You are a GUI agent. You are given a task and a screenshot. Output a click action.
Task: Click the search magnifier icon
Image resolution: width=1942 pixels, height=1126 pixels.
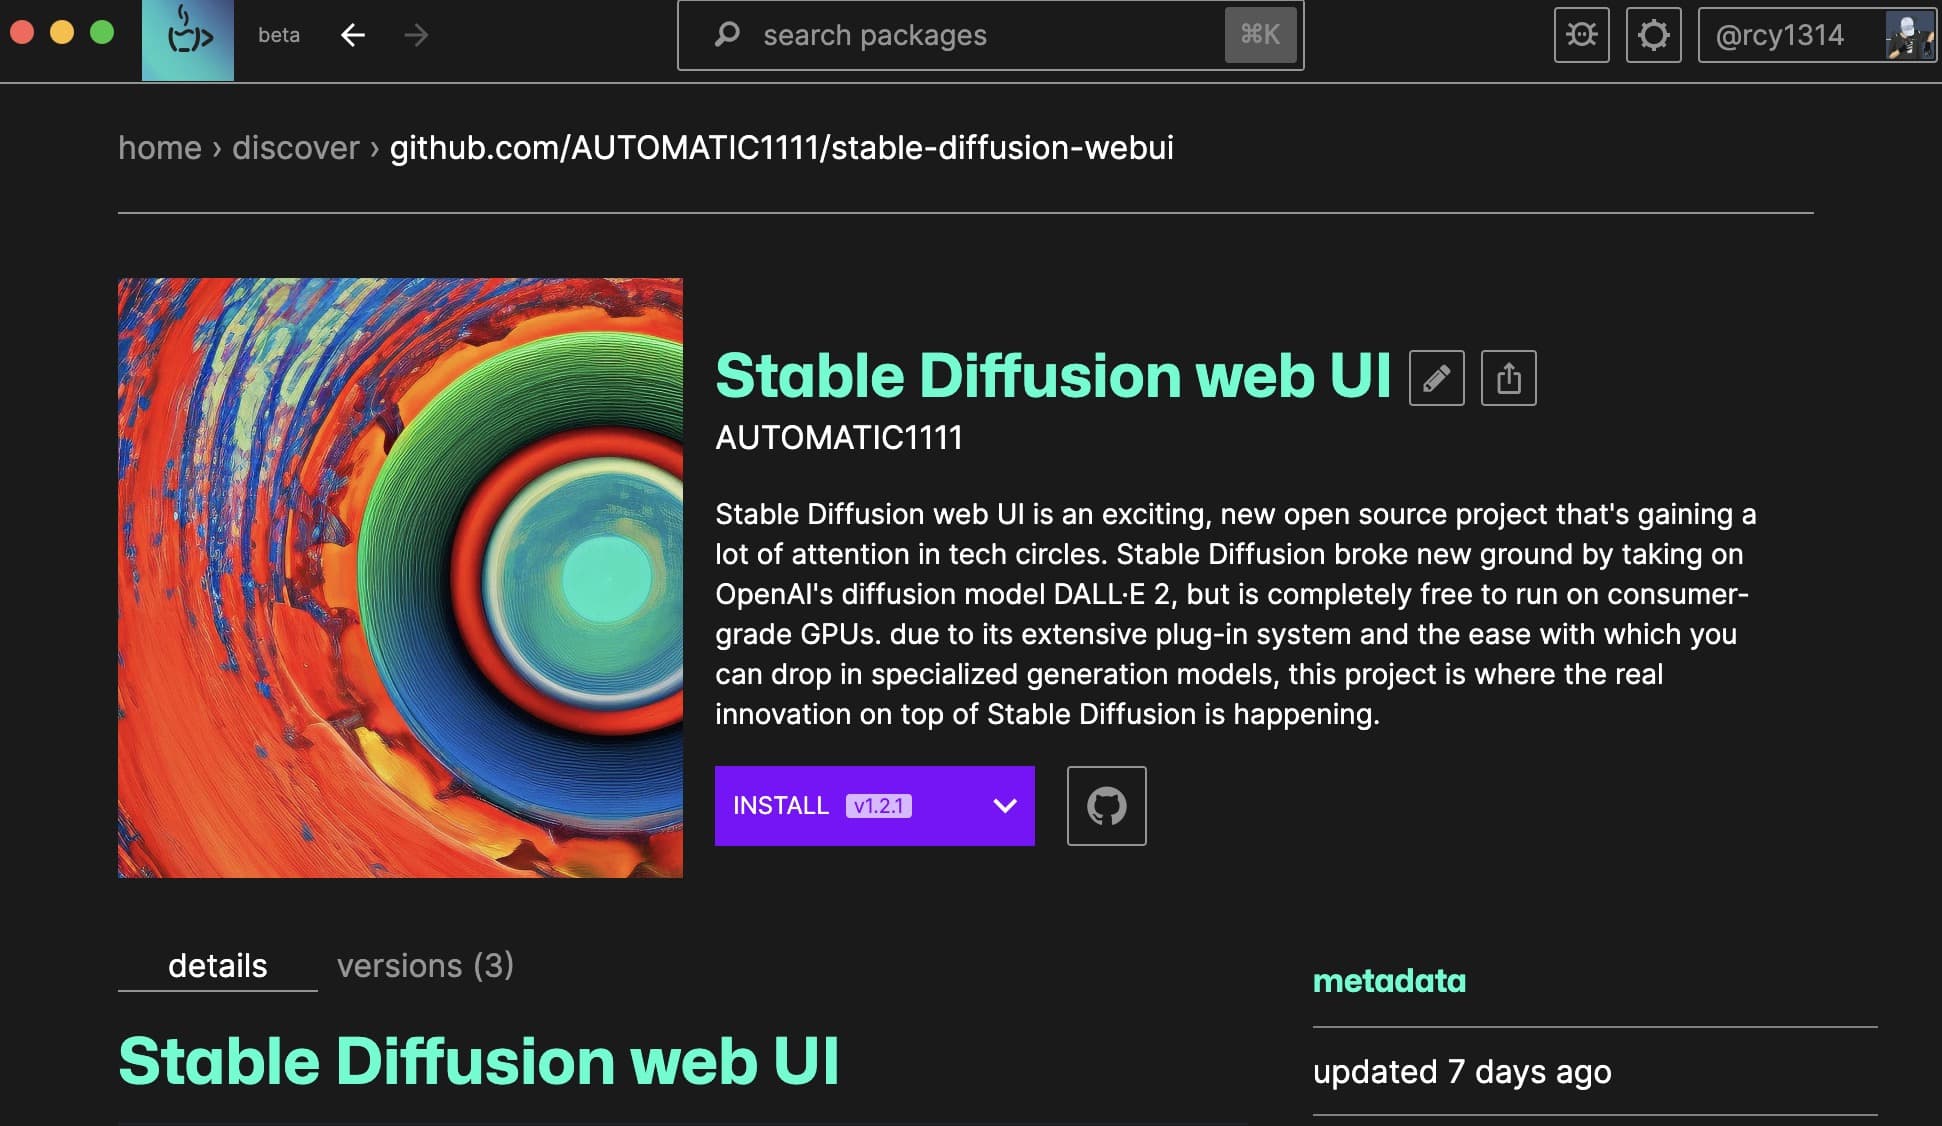click(727, 35)
